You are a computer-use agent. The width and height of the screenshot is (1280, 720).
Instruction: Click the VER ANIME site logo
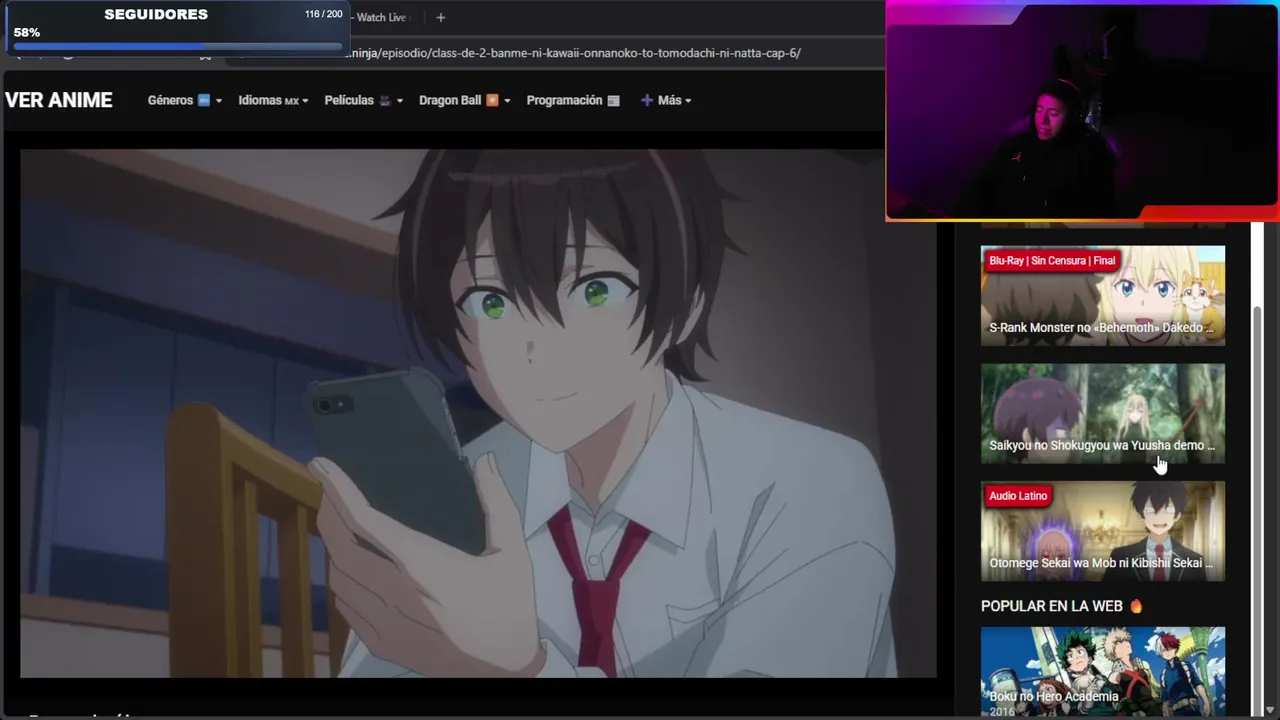coord(59,100)
